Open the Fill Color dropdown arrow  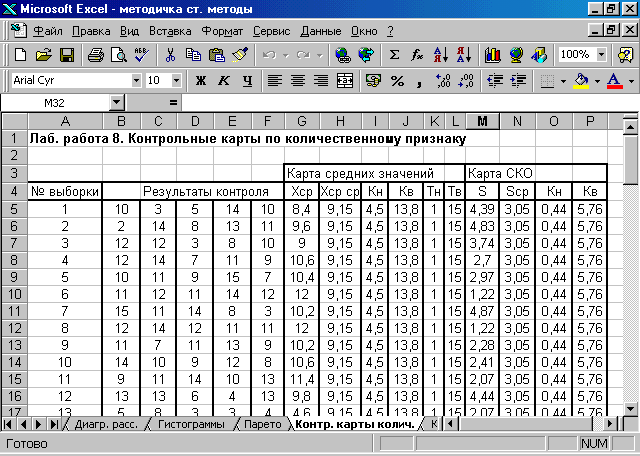pos(597,81)
